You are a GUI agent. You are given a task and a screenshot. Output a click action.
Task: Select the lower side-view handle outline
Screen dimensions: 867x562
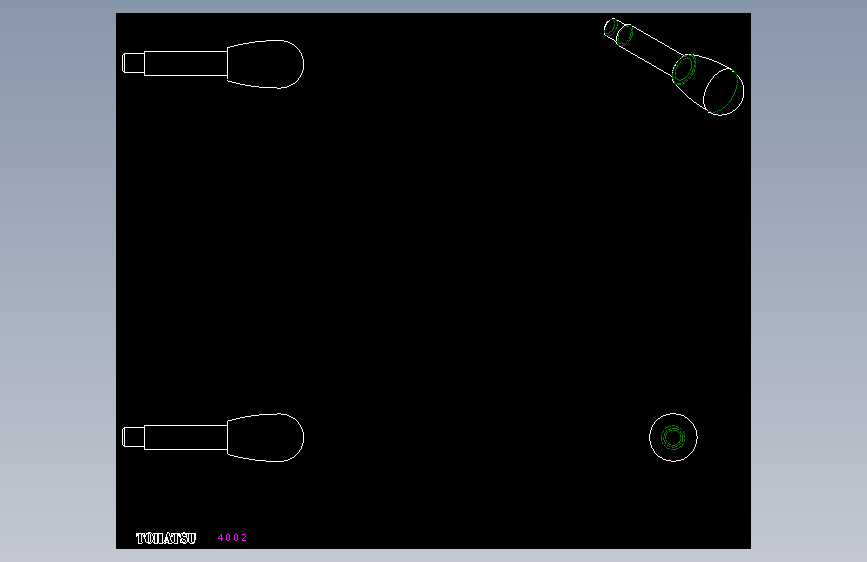pos(213,438)
